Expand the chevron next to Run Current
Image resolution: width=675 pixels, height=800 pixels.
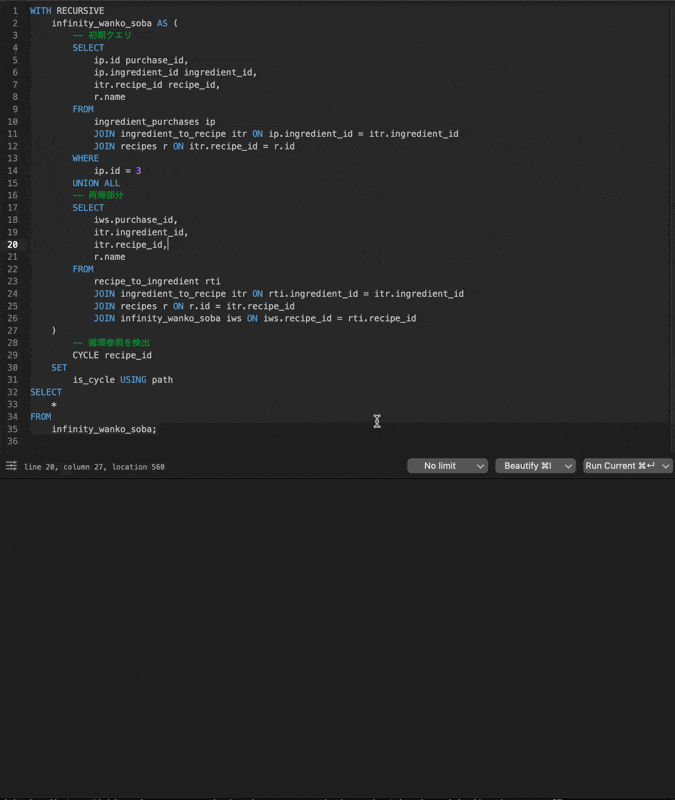(x=666, y=466)
